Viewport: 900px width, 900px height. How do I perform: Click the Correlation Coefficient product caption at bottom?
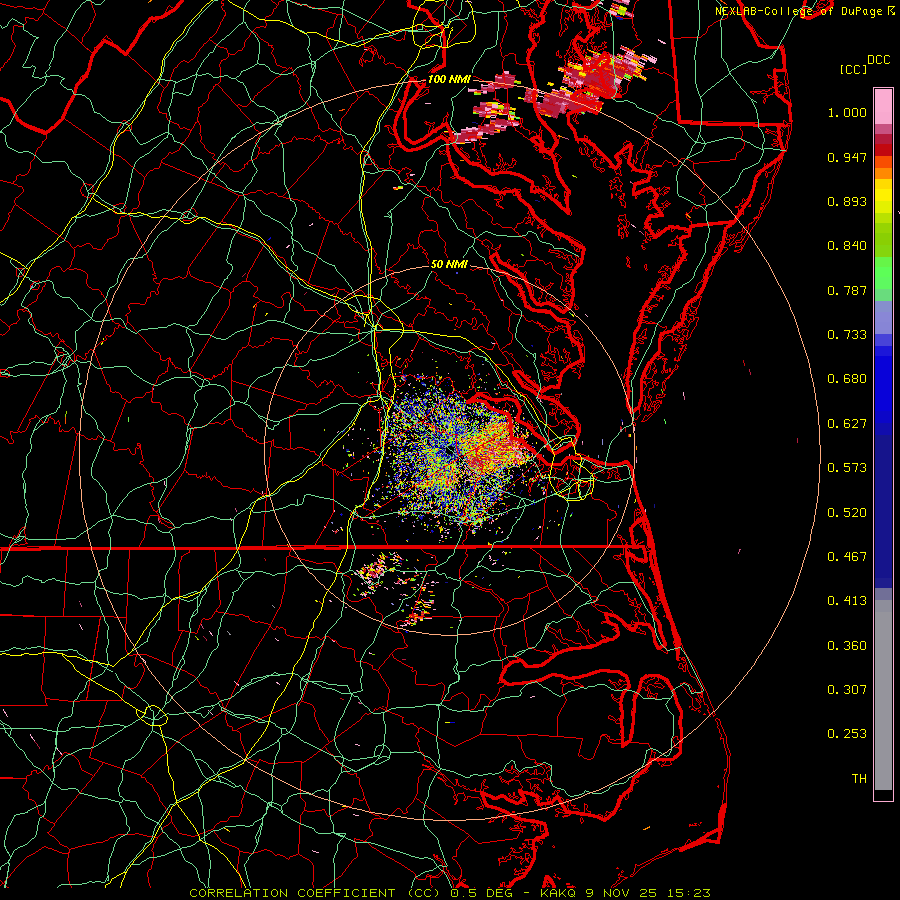point(450,893)
